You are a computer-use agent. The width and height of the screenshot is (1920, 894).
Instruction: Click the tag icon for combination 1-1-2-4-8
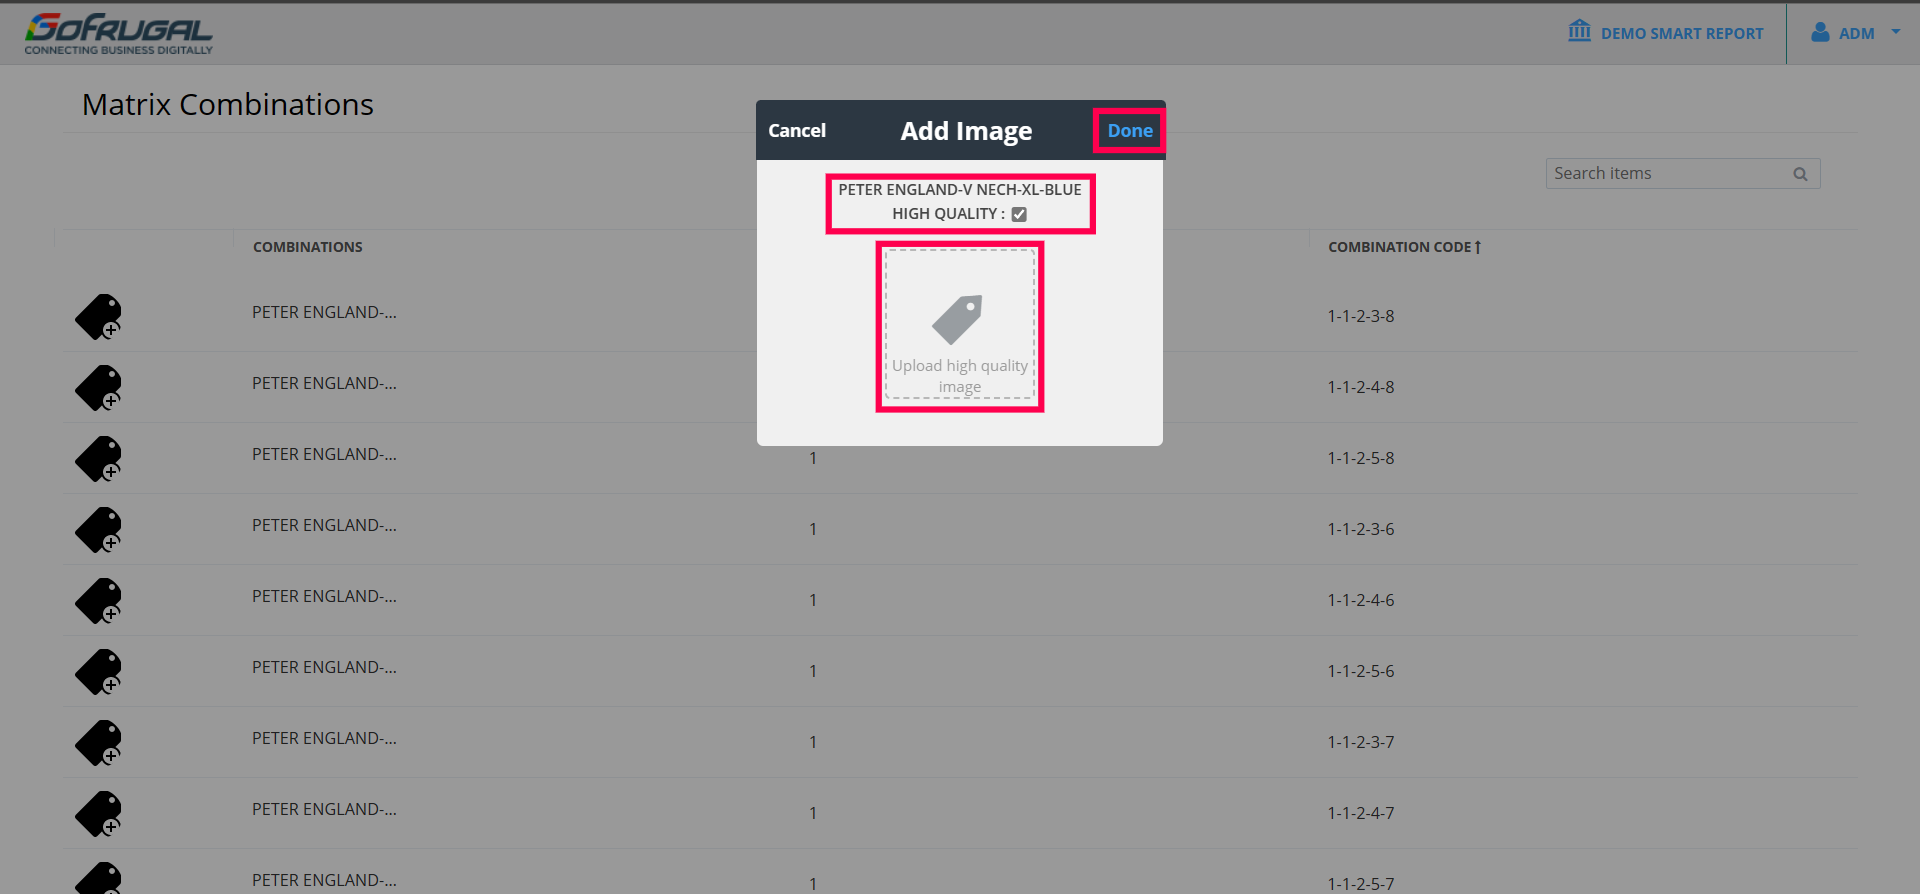point(99,387)
